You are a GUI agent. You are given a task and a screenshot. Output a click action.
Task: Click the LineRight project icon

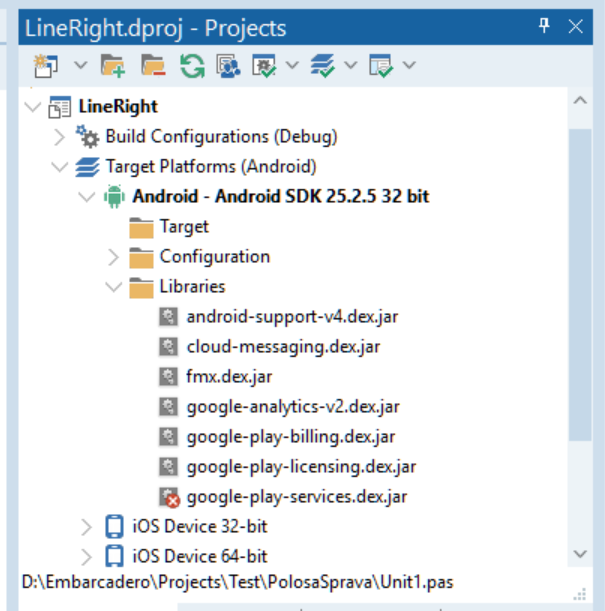(x=60, y=107)
